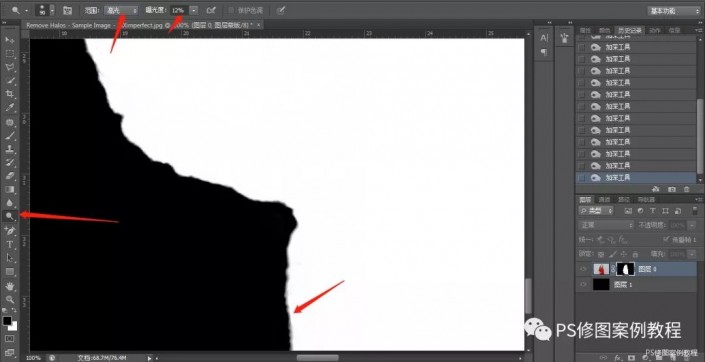Switch to the 历史记录 tab

[630, 30]
